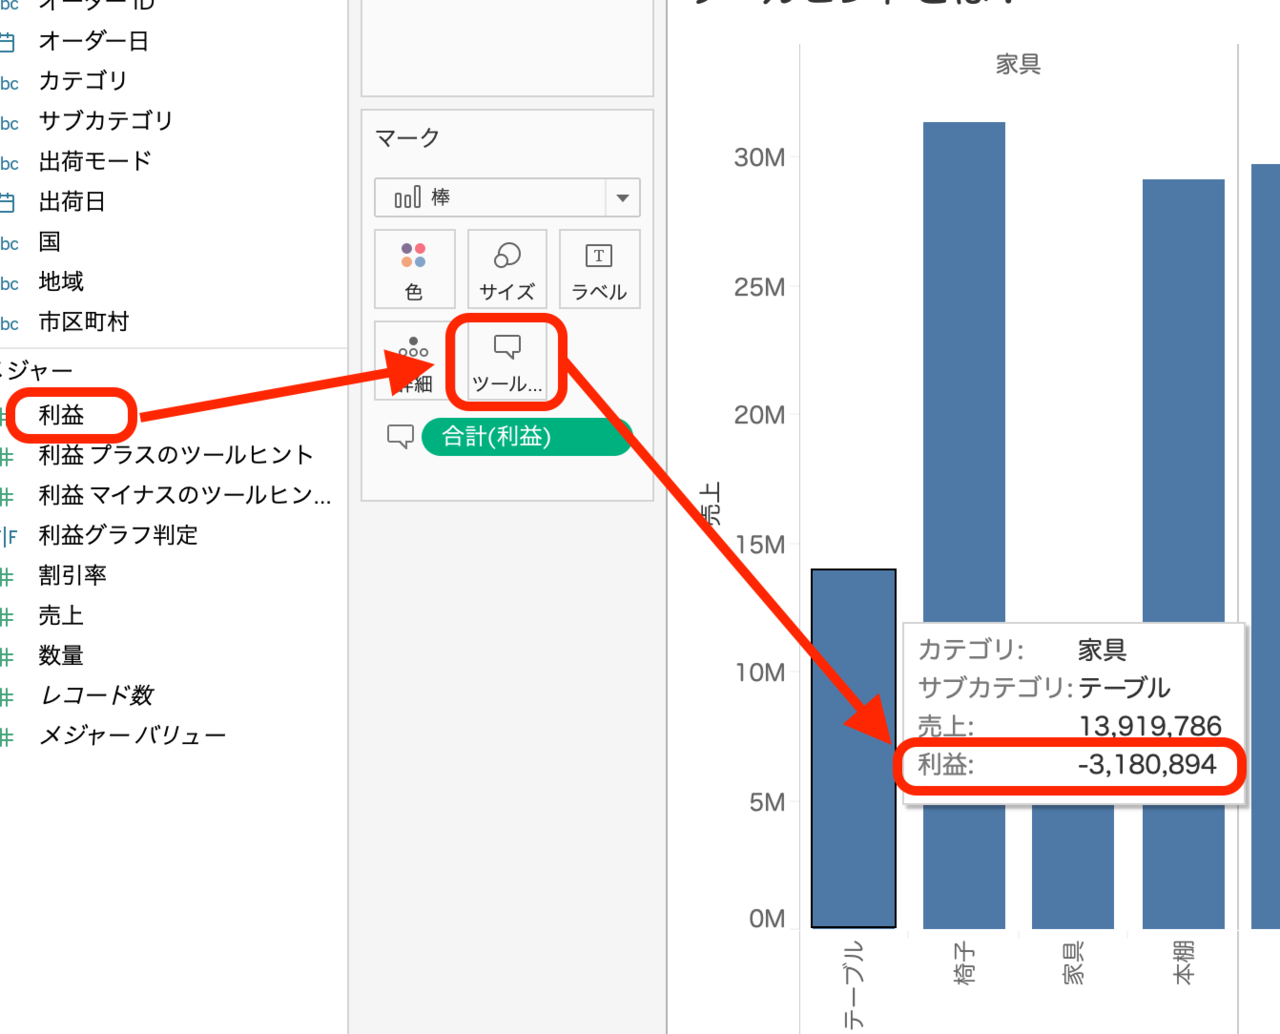Click the type icon beside 利益グラフ判定
Image resolution: width=1280 pixels, height=1034 pixels.
click(x=9, y=536)
